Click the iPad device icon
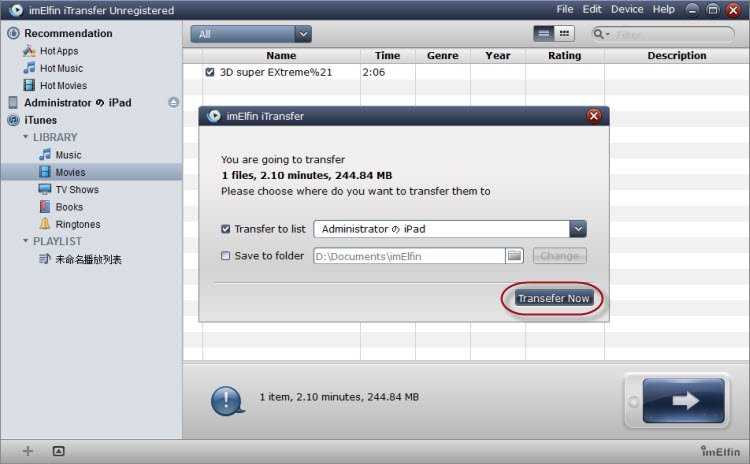This screenshot has width=750, height=464. 13,102
